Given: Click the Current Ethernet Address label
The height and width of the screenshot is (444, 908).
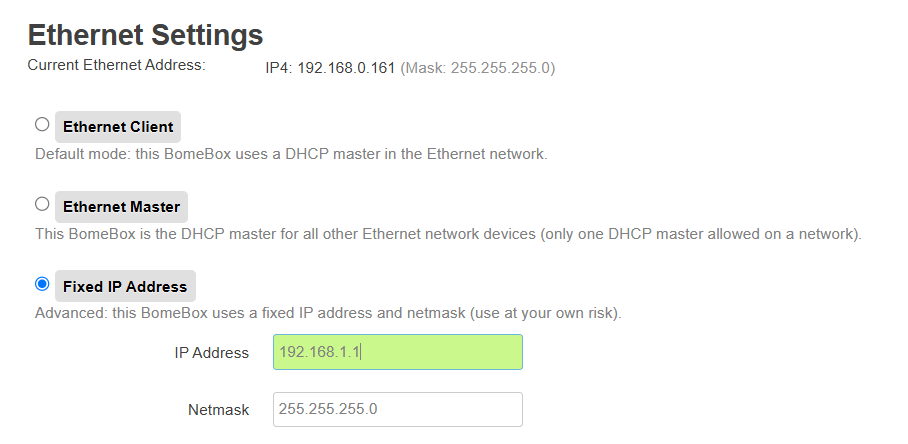Looking at the screenshot, I should click(x=116, y=66).
